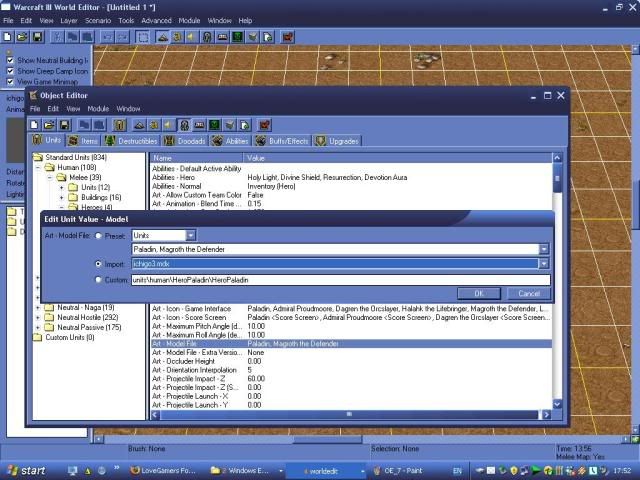The height and width of the screenshot is (480, 640).
Task: Click Test Map icon in Object Editor toolbar
Action: [264, 125]
